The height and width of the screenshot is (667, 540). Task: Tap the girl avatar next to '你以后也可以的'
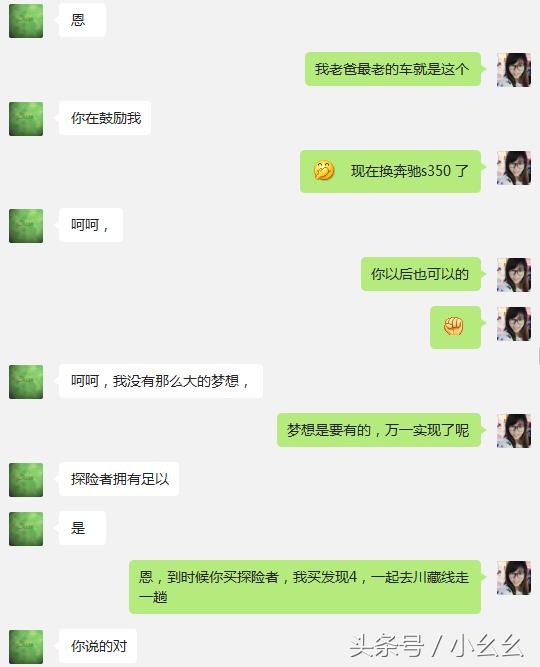click(x=514, y=275)
